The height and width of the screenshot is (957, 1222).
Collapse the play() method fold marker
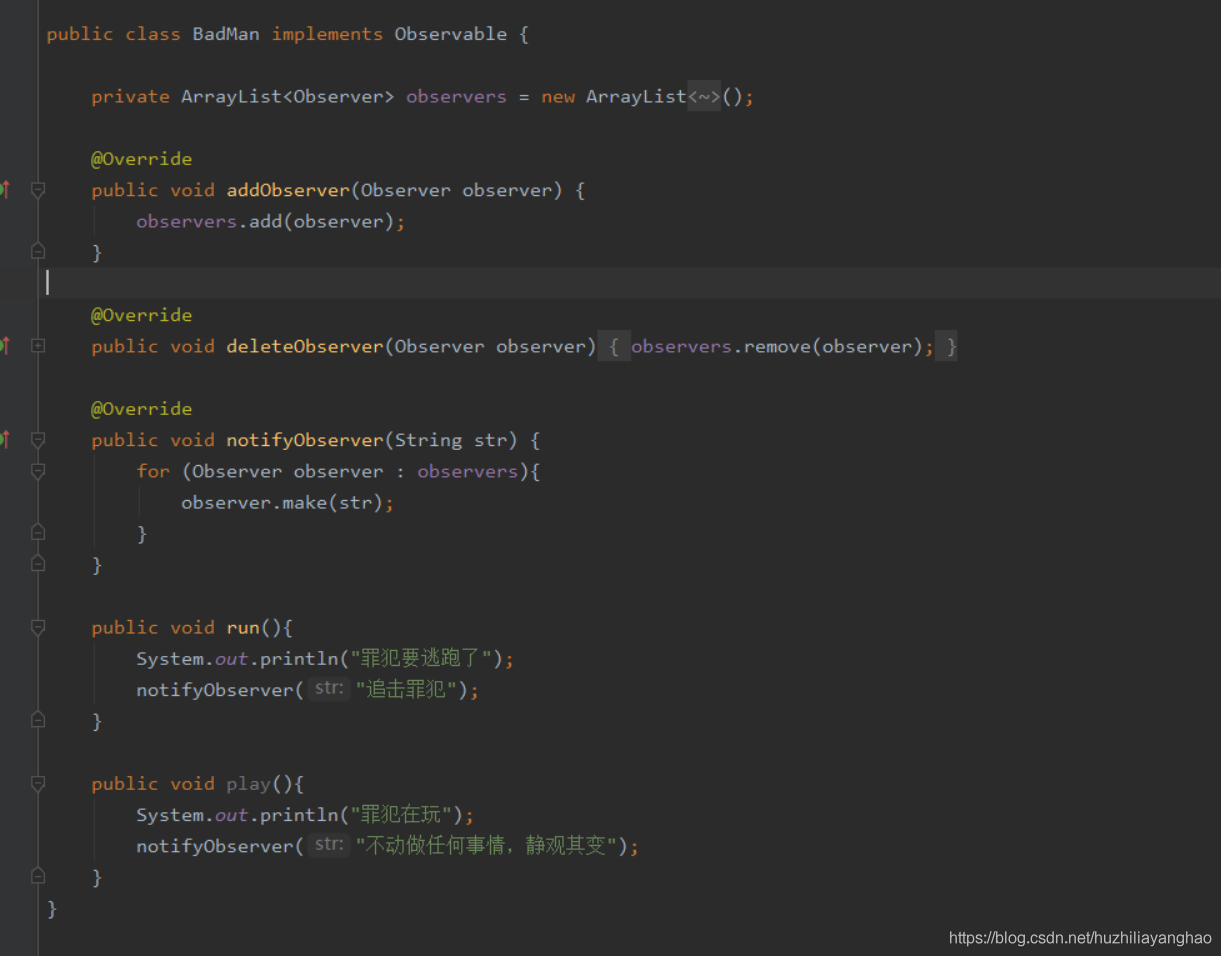pyautogui.click(x=38, y=783)
